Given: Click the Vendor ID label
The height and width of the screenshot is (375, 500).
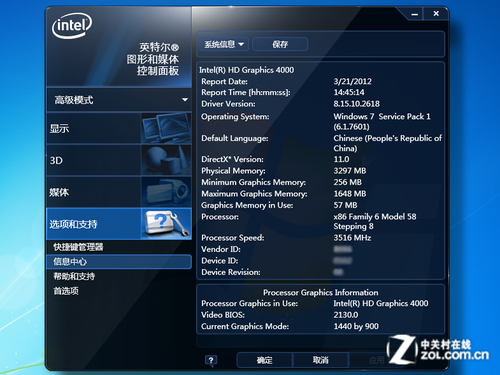Looking at the screenshot, I should tap(221, 249).
